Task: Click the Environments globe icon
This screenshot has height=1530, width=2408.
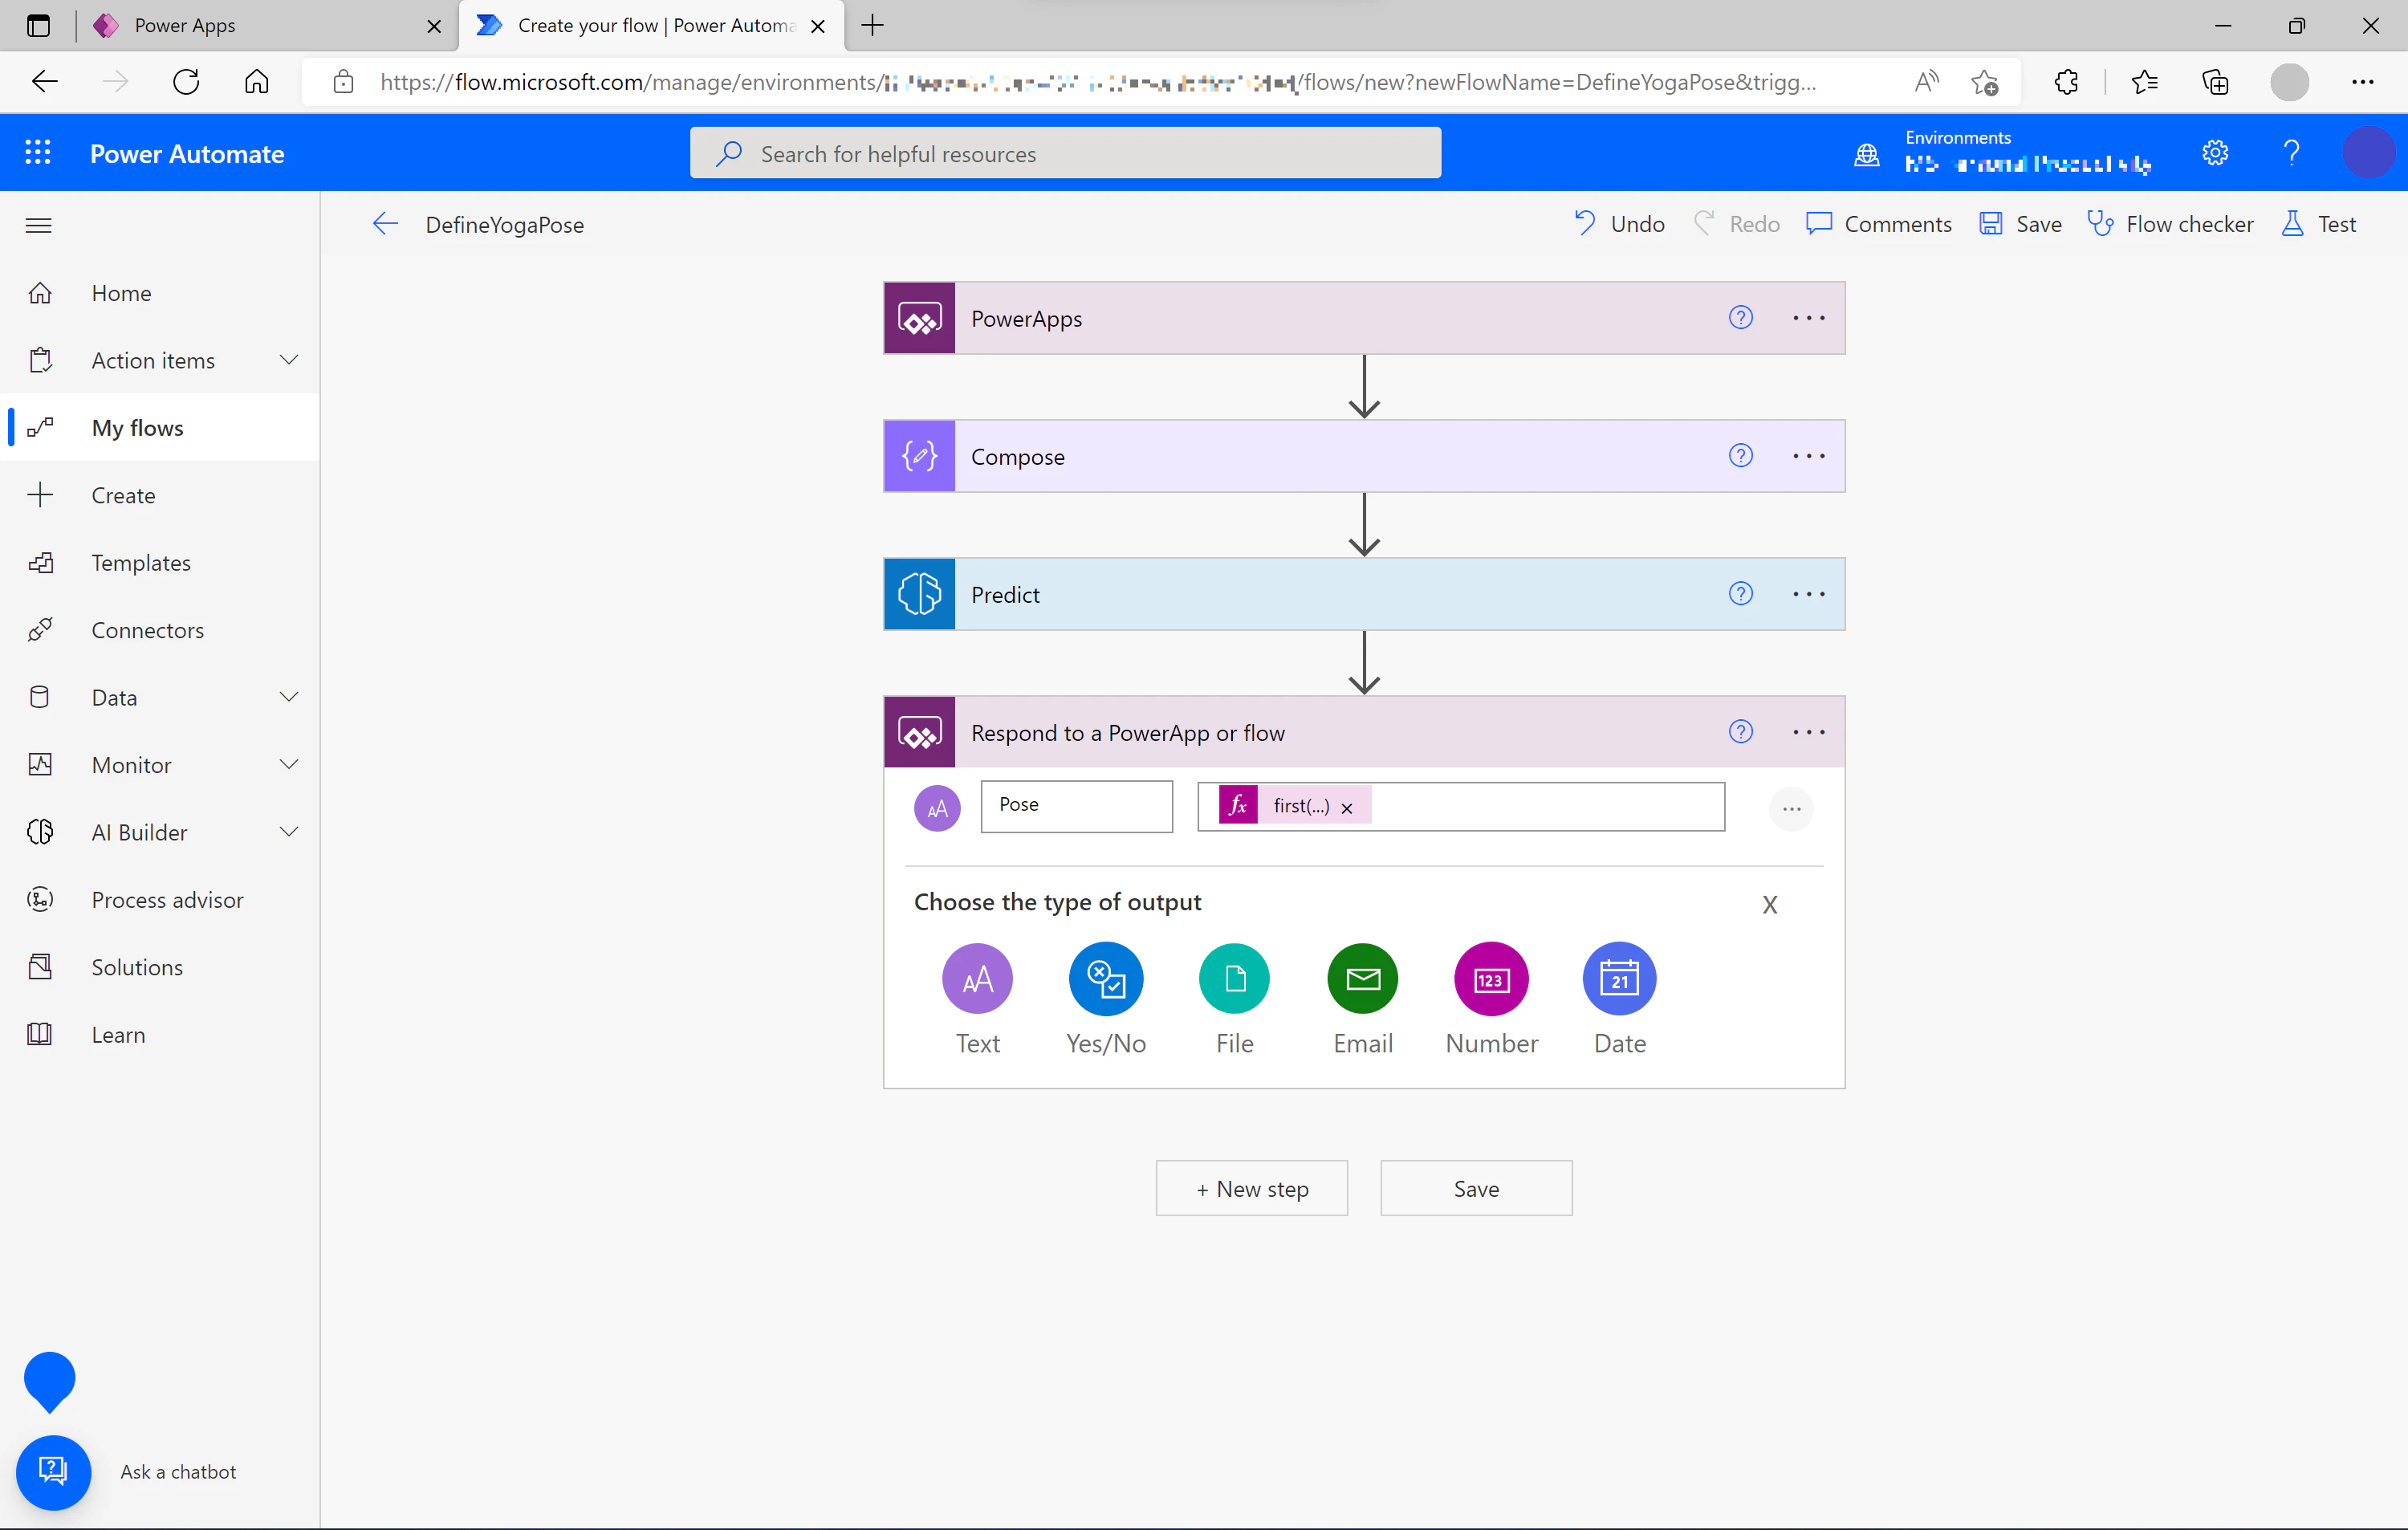Action: pos(1866,155)
